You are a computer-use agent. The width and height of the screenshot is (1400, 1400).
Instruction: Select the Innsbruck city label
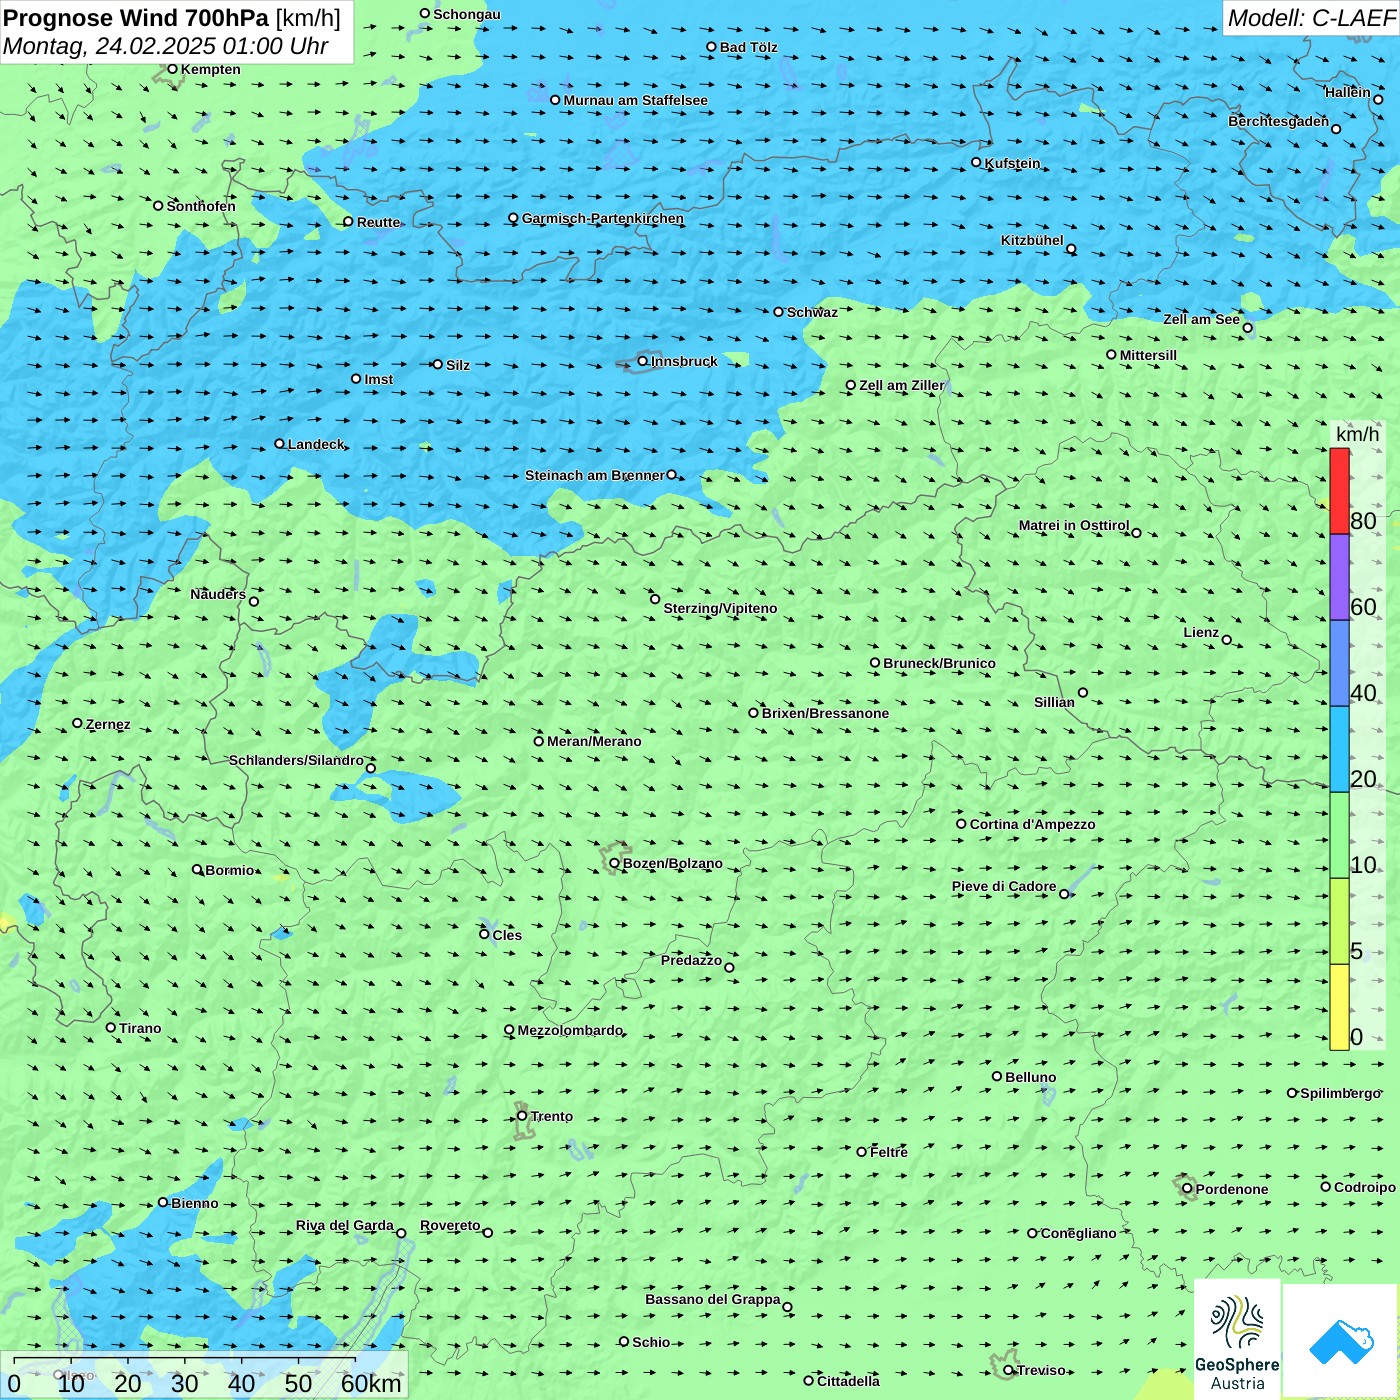pyautogui.click(x=684, y=361)
